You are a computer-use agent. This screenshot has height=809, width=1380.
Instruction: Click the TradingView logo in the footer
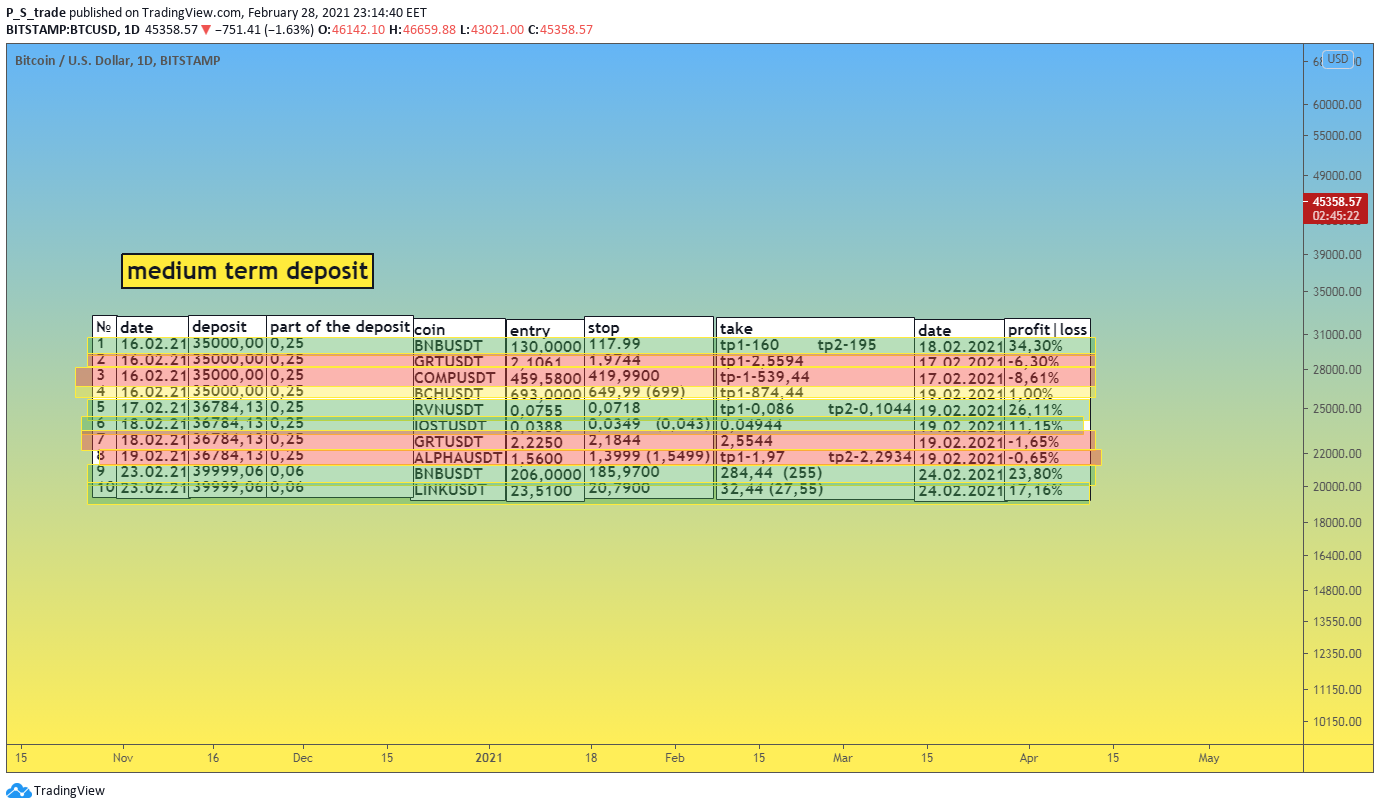(x=55, y=791)
